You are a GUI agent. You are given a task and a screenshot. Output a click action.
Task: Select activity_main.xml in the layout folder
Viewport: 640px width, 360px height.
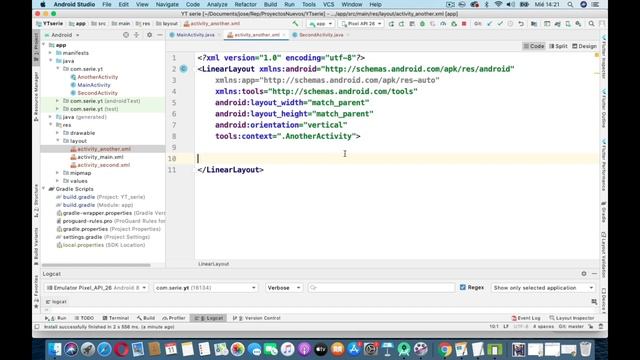pos(97,157)
